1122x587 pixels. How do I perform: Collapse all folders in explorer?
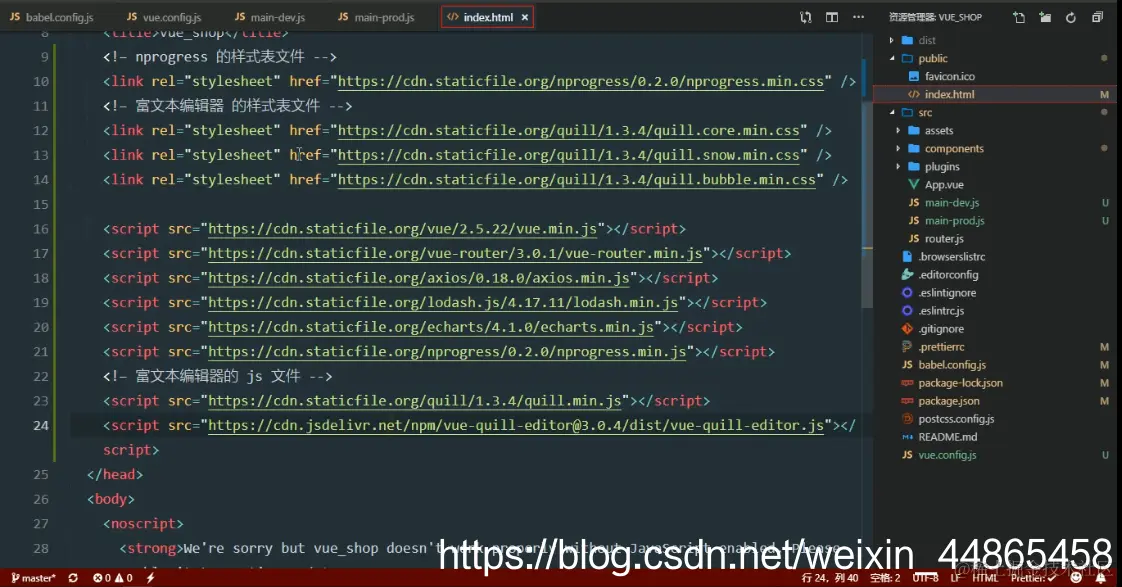tap(1097, 17)
